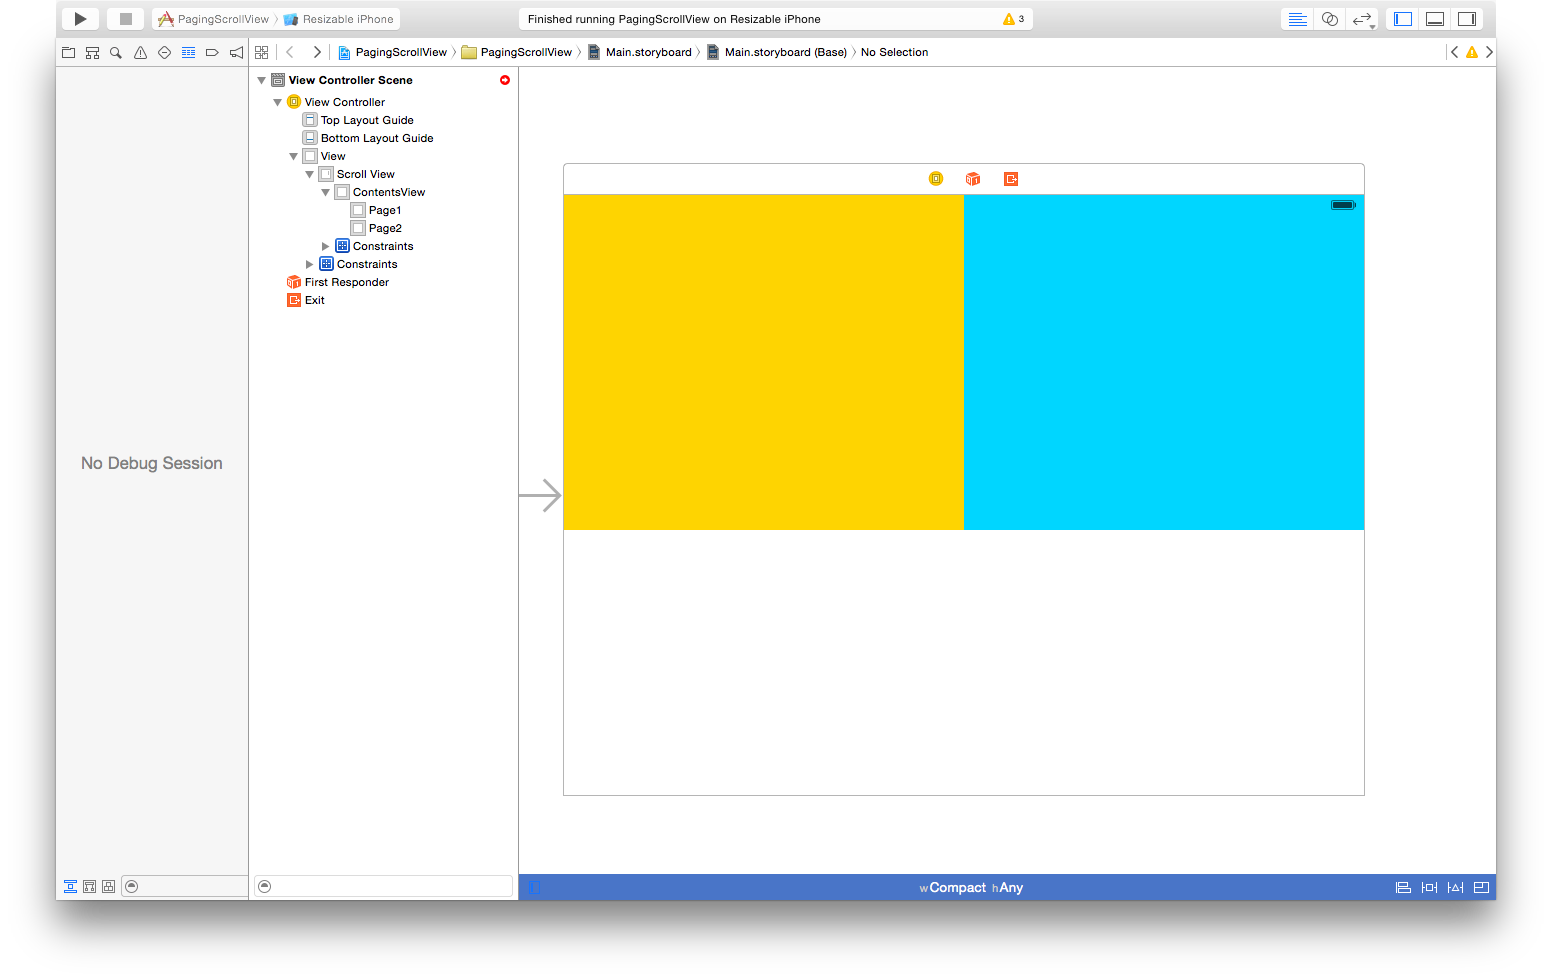This screenshot has width=1552, height=980.
Task: Open the Issue navigator
Action: (140, 52)
